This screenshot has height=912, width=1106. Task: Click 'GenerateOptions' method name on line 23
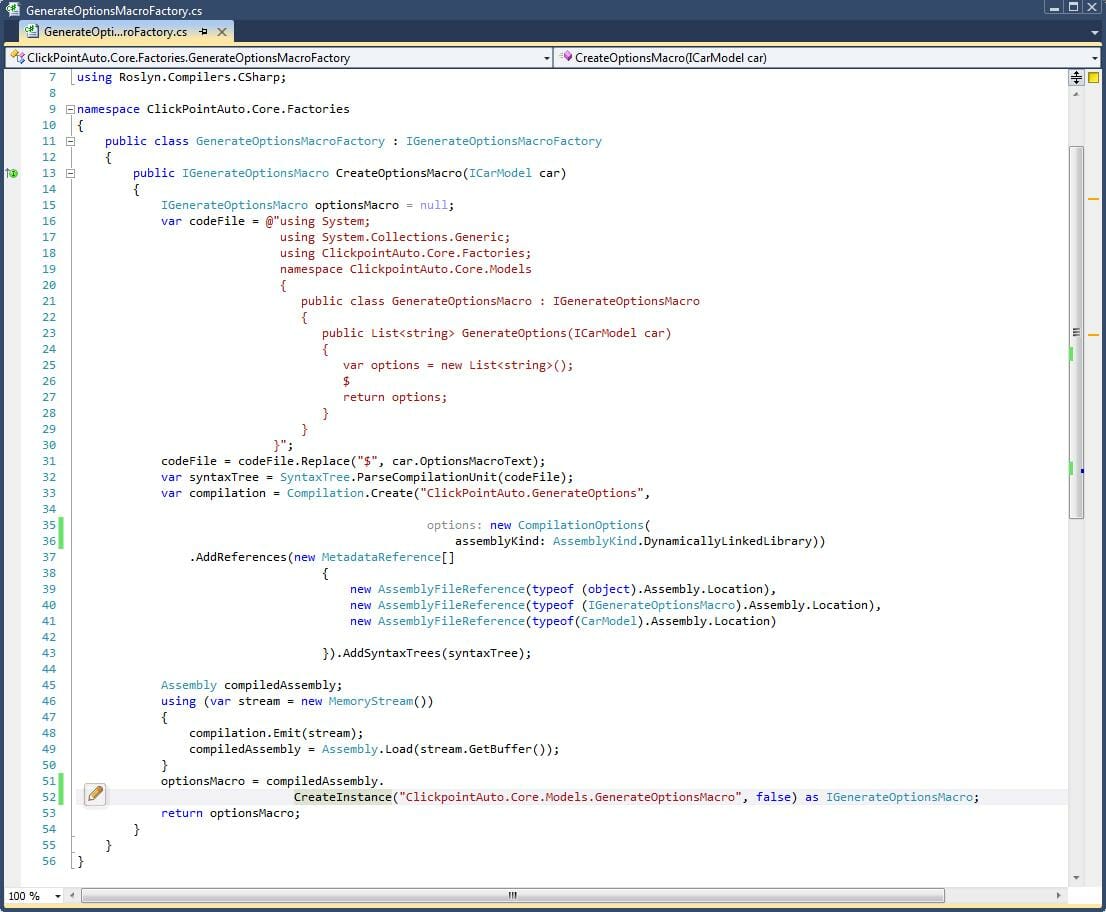[x=514, y=333]
